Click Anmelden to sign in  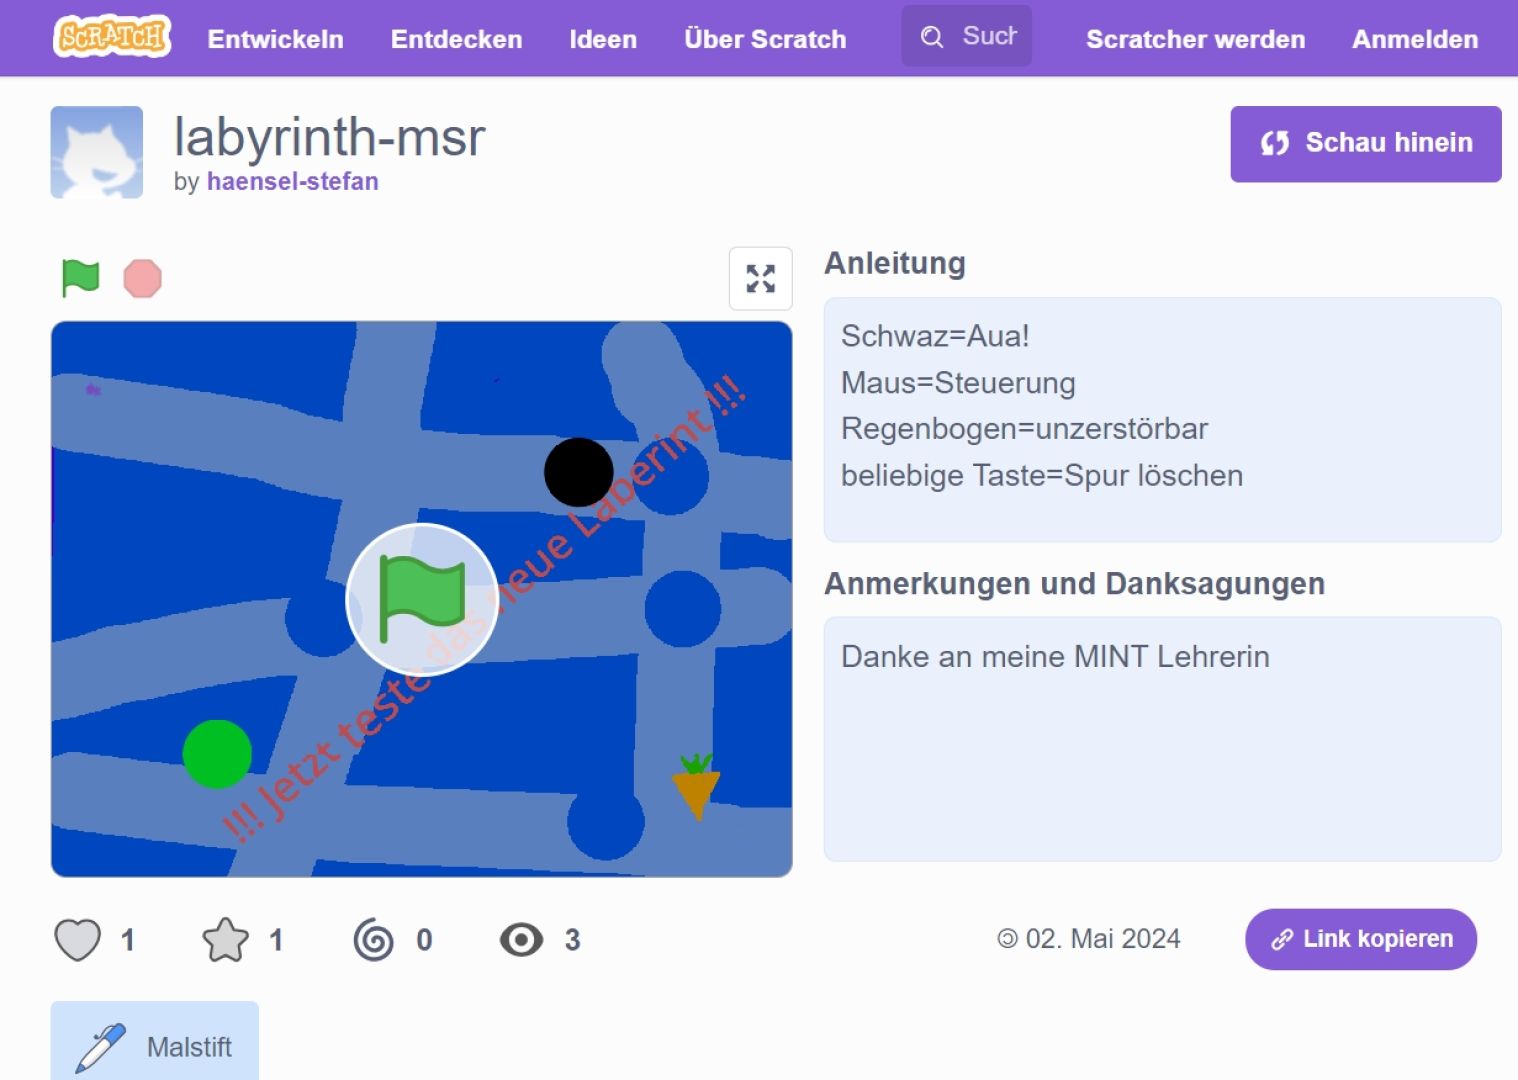(x=1415, y=39)
